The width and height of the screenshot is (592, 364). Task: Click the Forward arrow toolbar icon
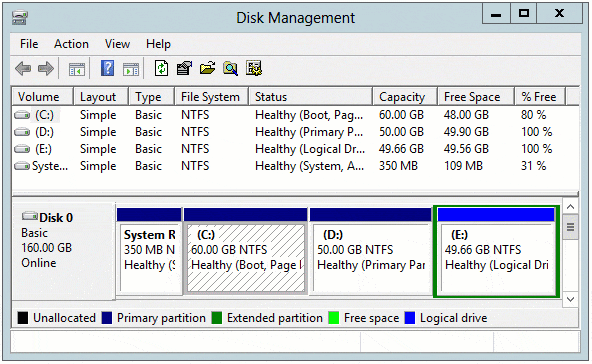[46, 69]
